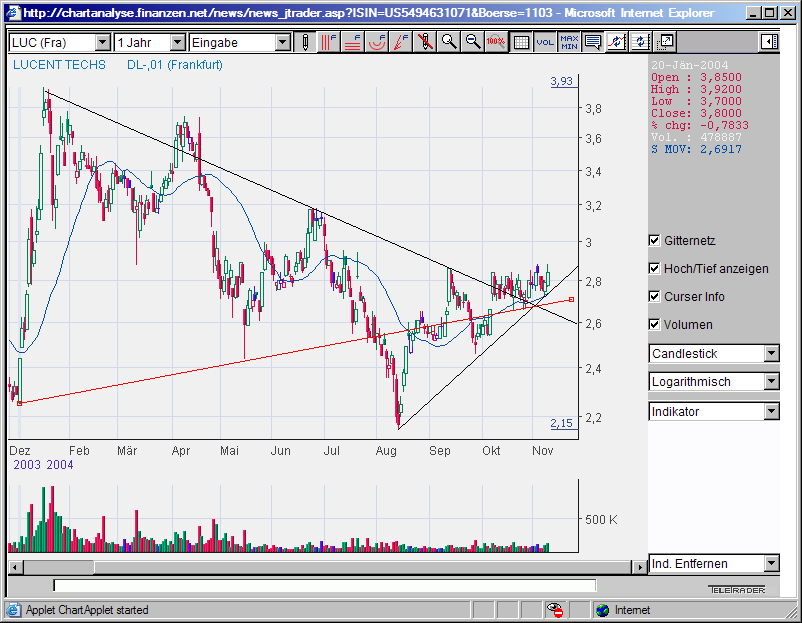
Task: Click the zoom in magnifier icon
Action: click(449, 42)
